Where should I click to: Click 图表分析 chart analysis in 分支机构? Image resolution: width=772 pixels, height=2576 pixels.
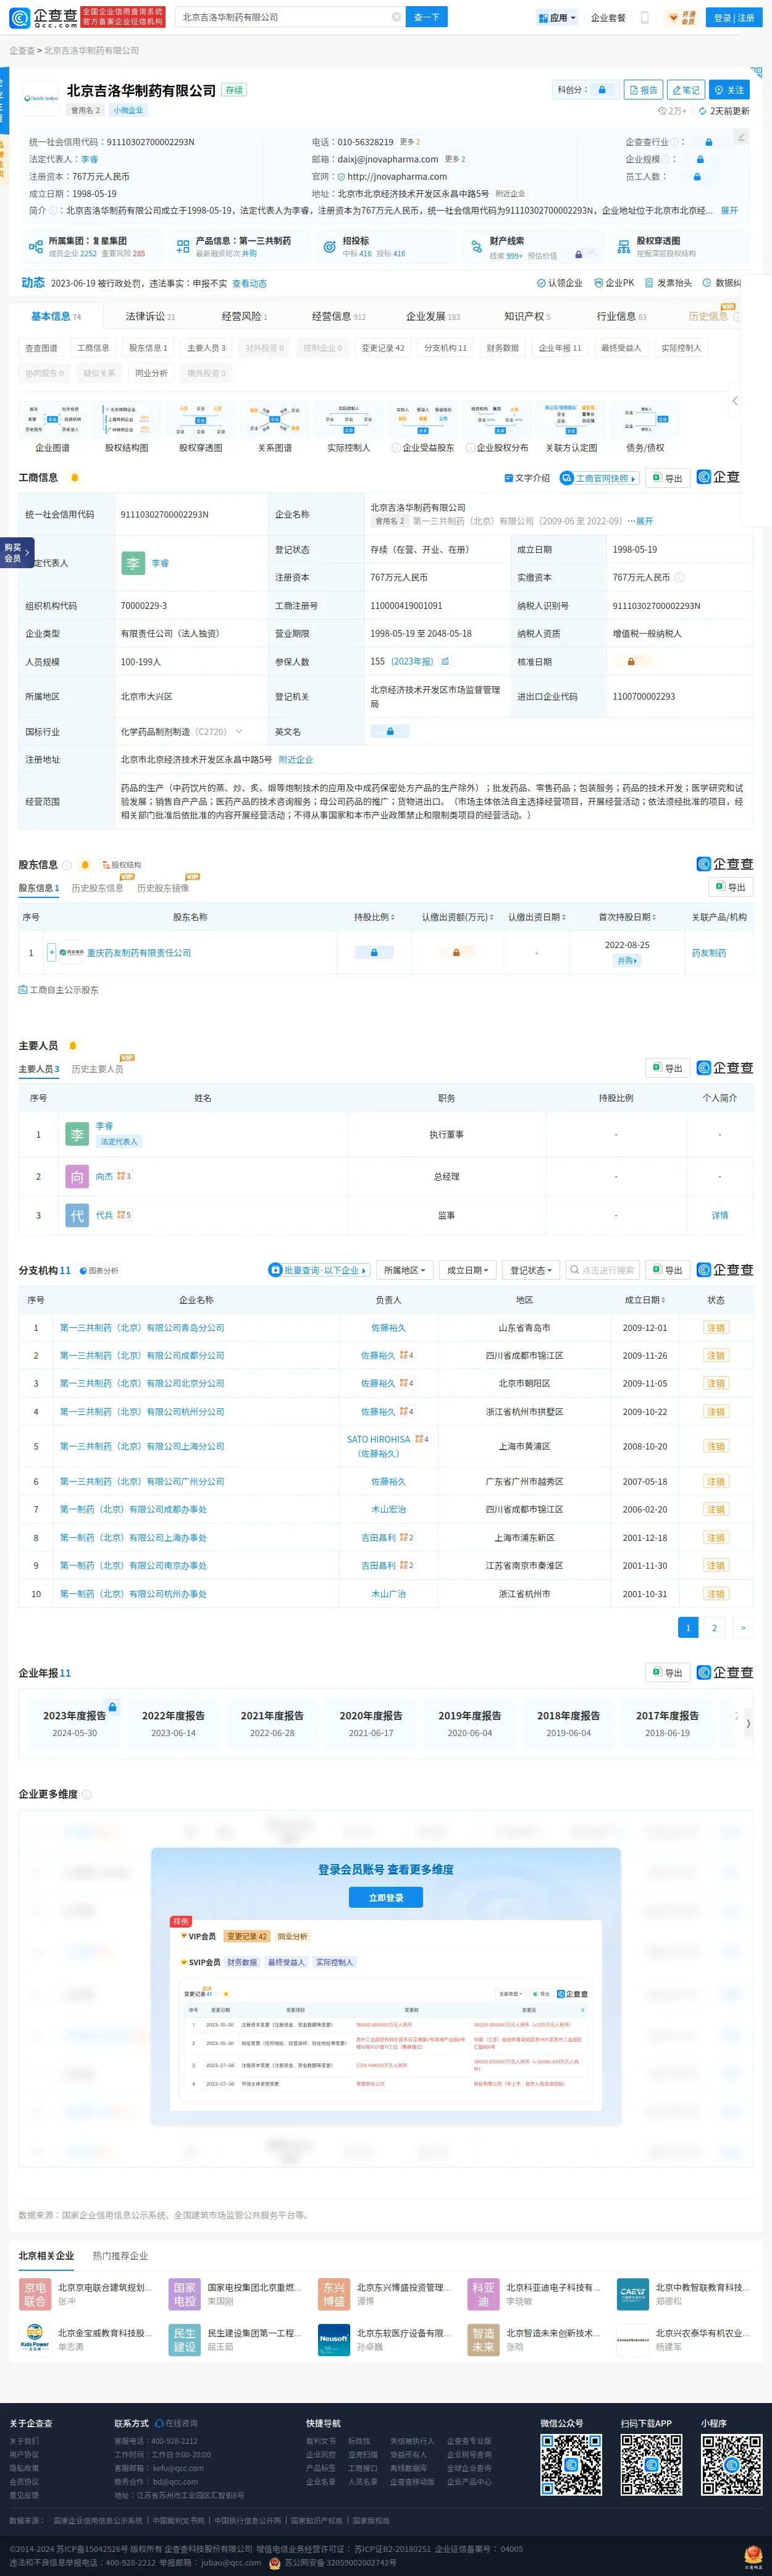[x=99, y=1270]
